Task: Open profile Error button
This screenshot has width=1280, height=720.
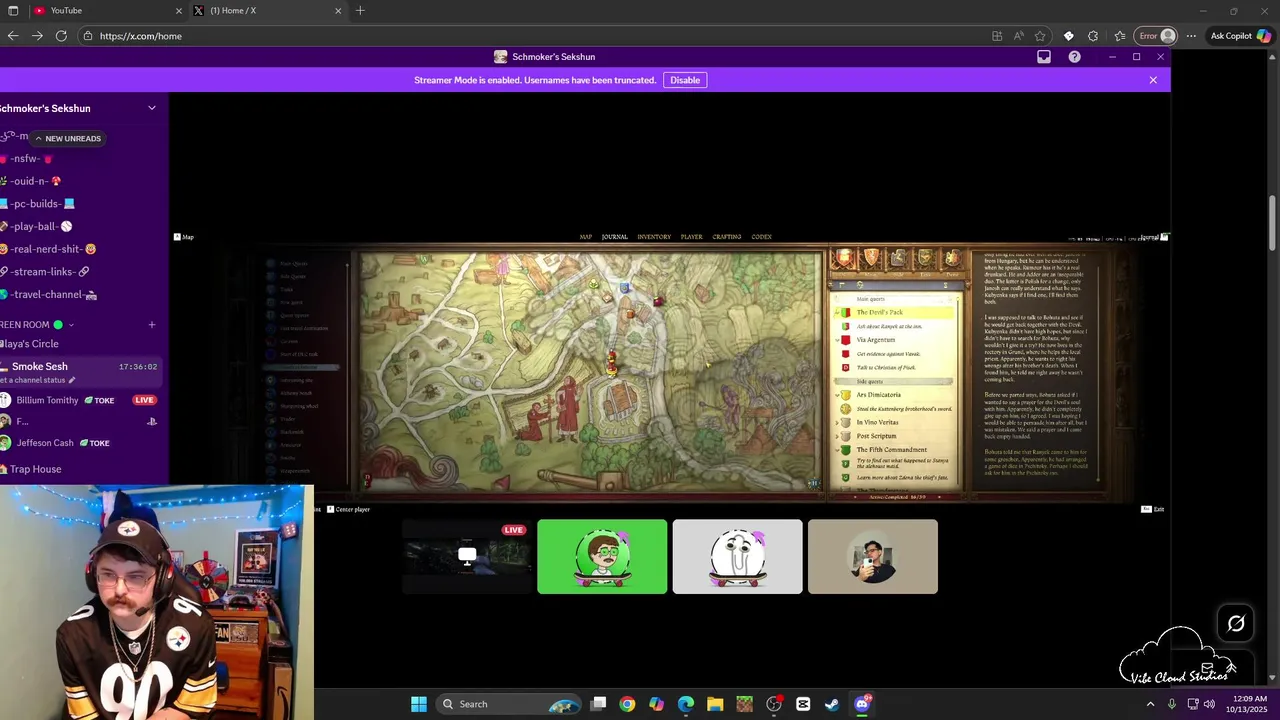Action: coord(1156,36)
